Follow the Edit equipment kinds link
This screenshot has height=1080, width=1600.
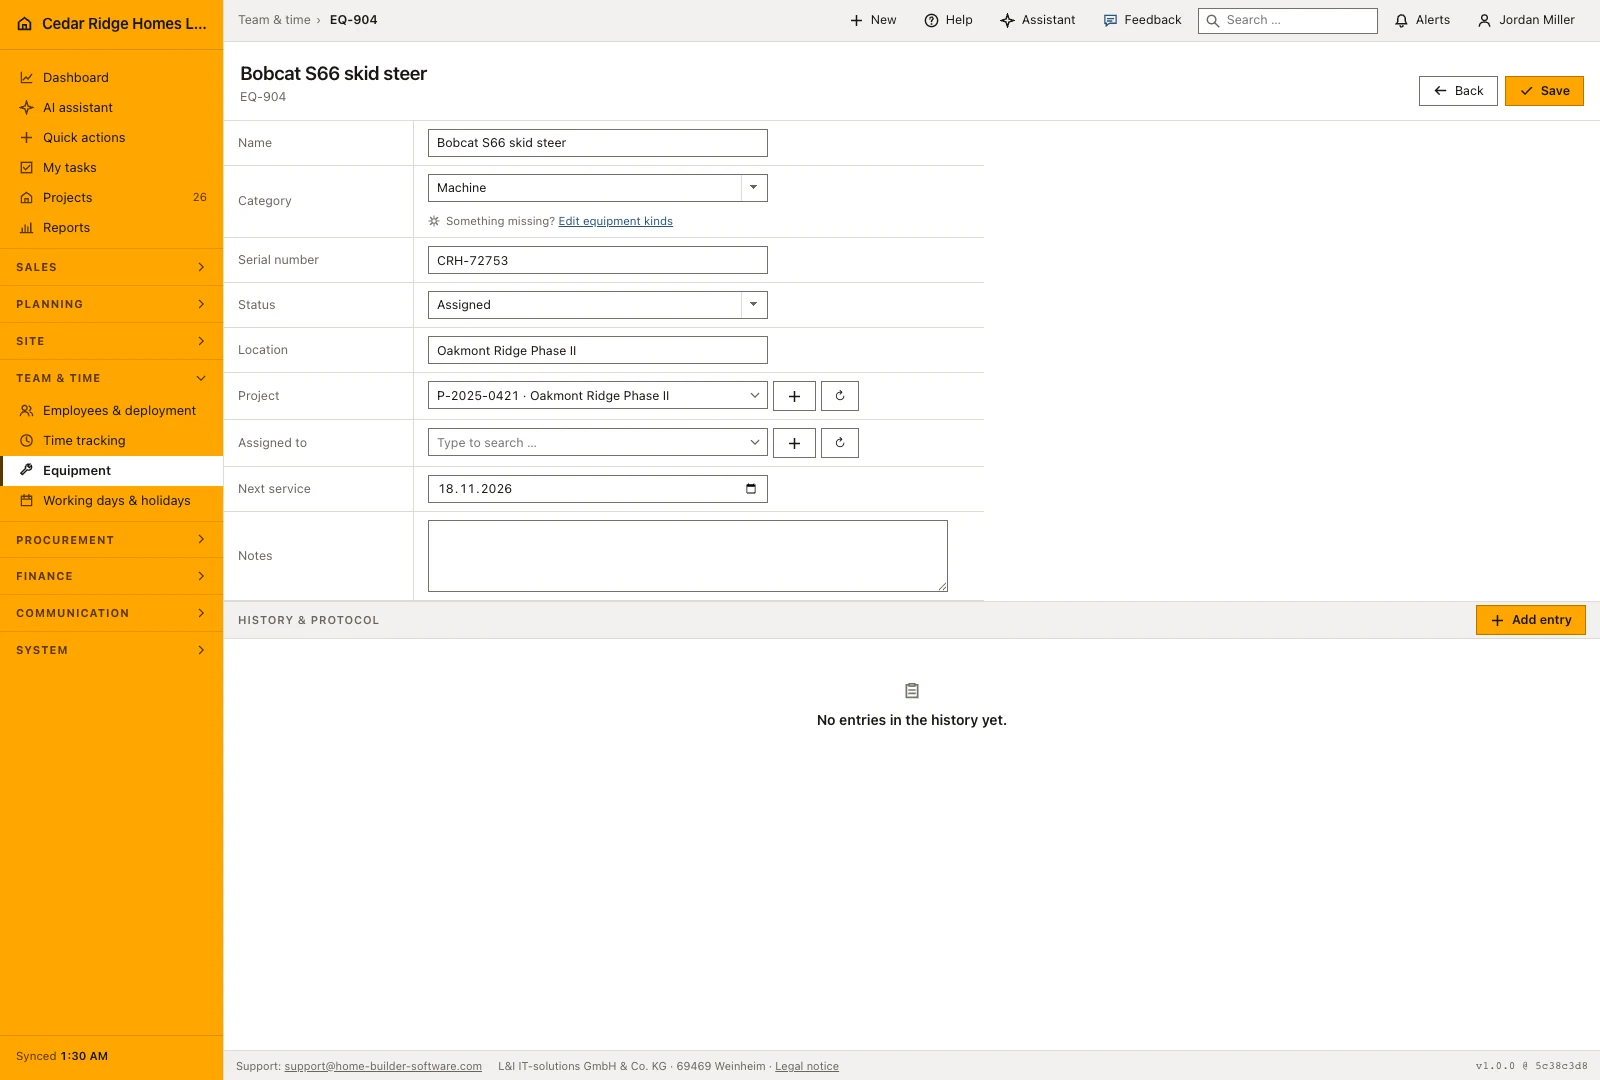[616, 222]
